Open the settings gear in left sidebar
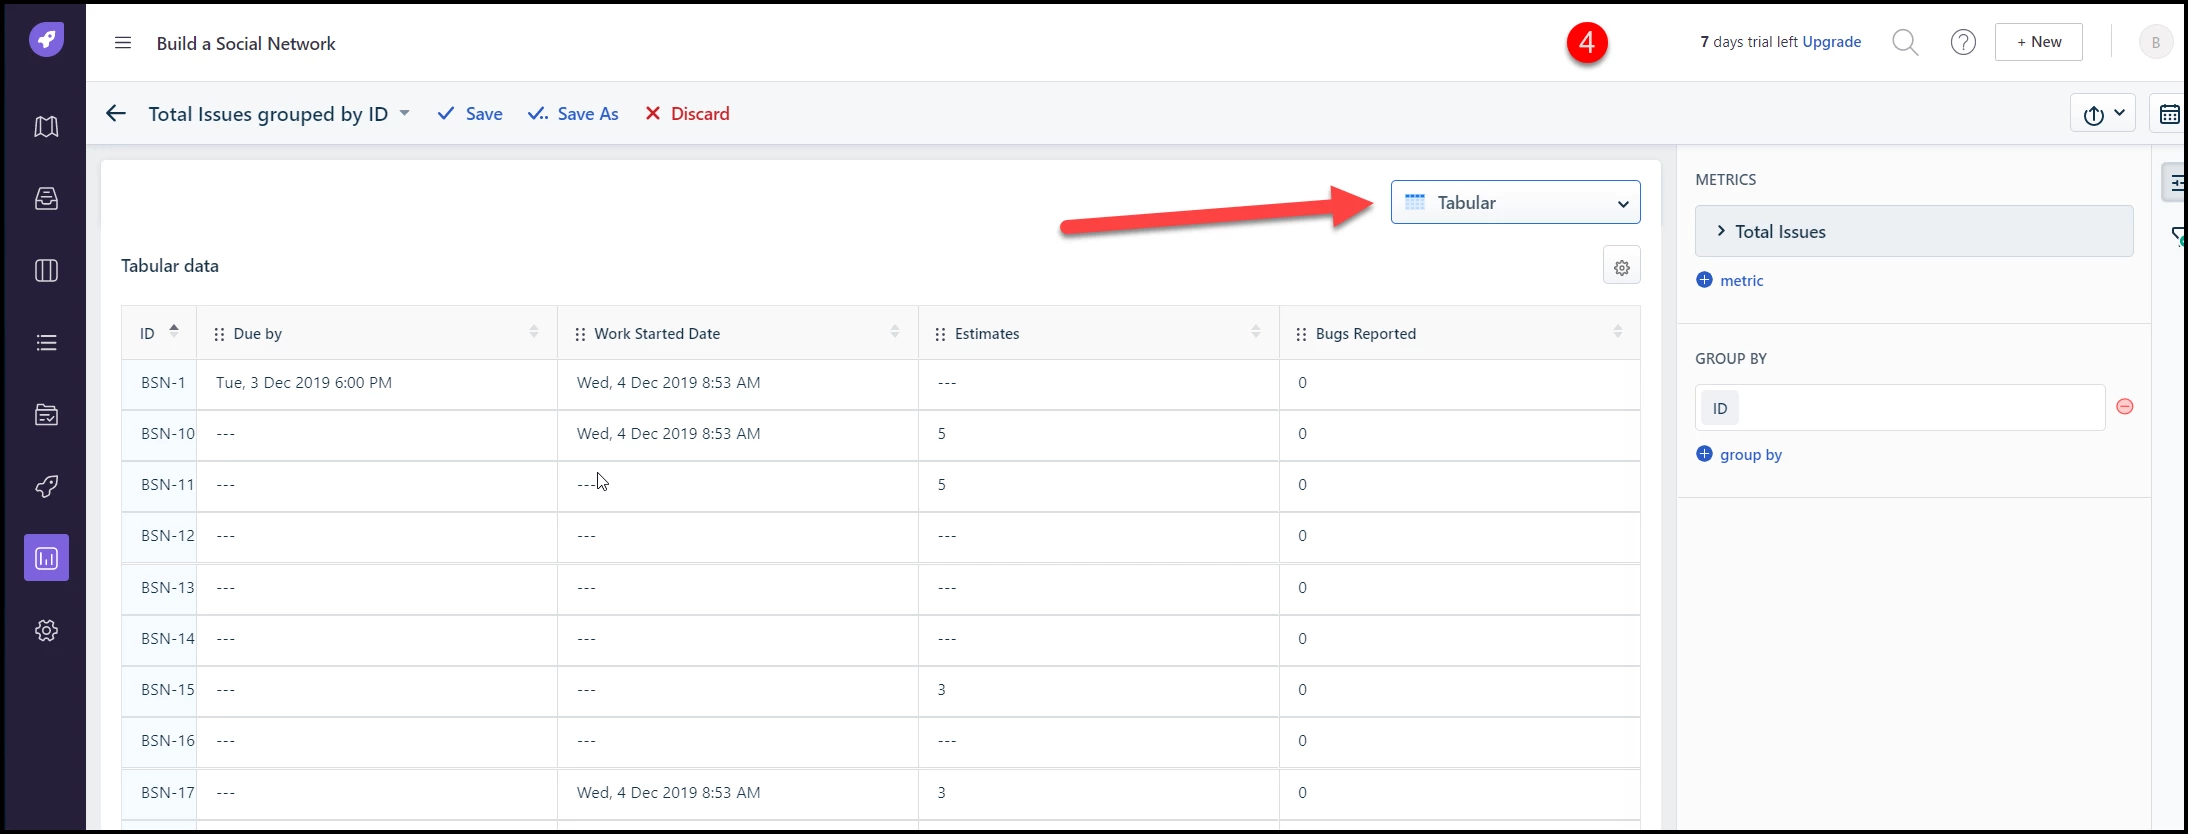The width and height of the screenshot is (2188, 834). click(x=46, y=631)
